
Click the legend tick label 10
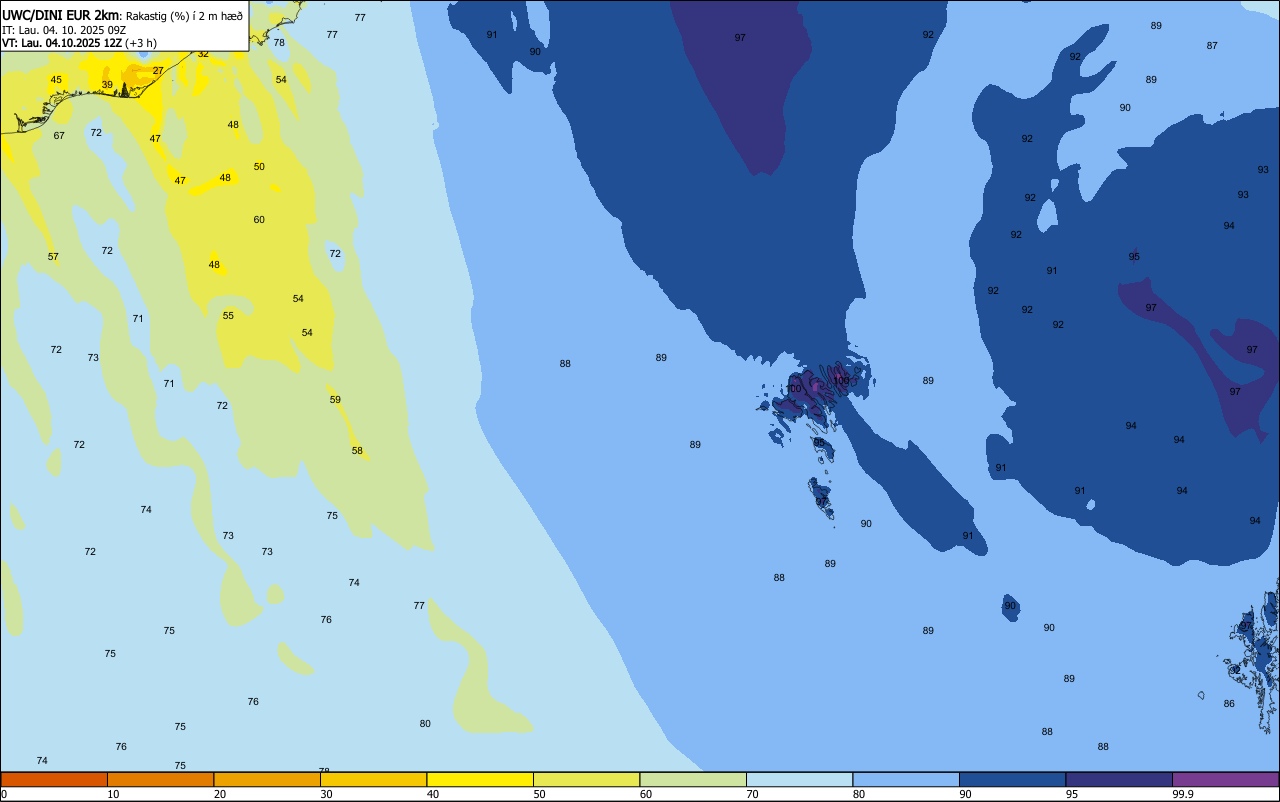[x=113, y=794]
